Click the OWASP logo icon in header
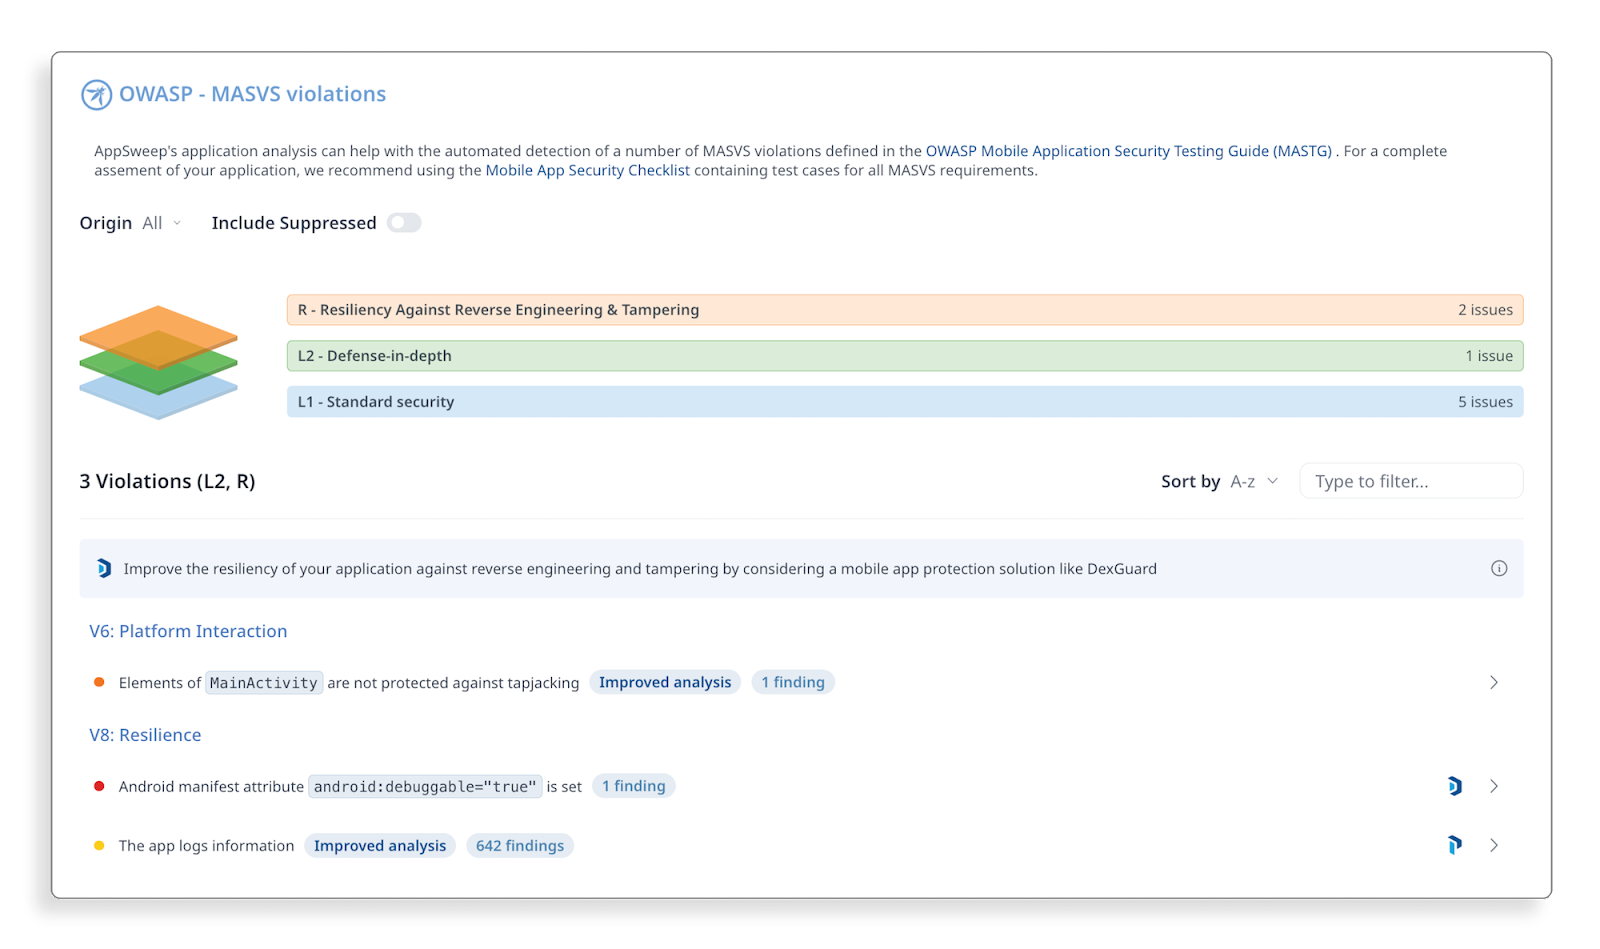This screenshot has height=949, width=1600. pyautogui.click(x=96, y=95)
